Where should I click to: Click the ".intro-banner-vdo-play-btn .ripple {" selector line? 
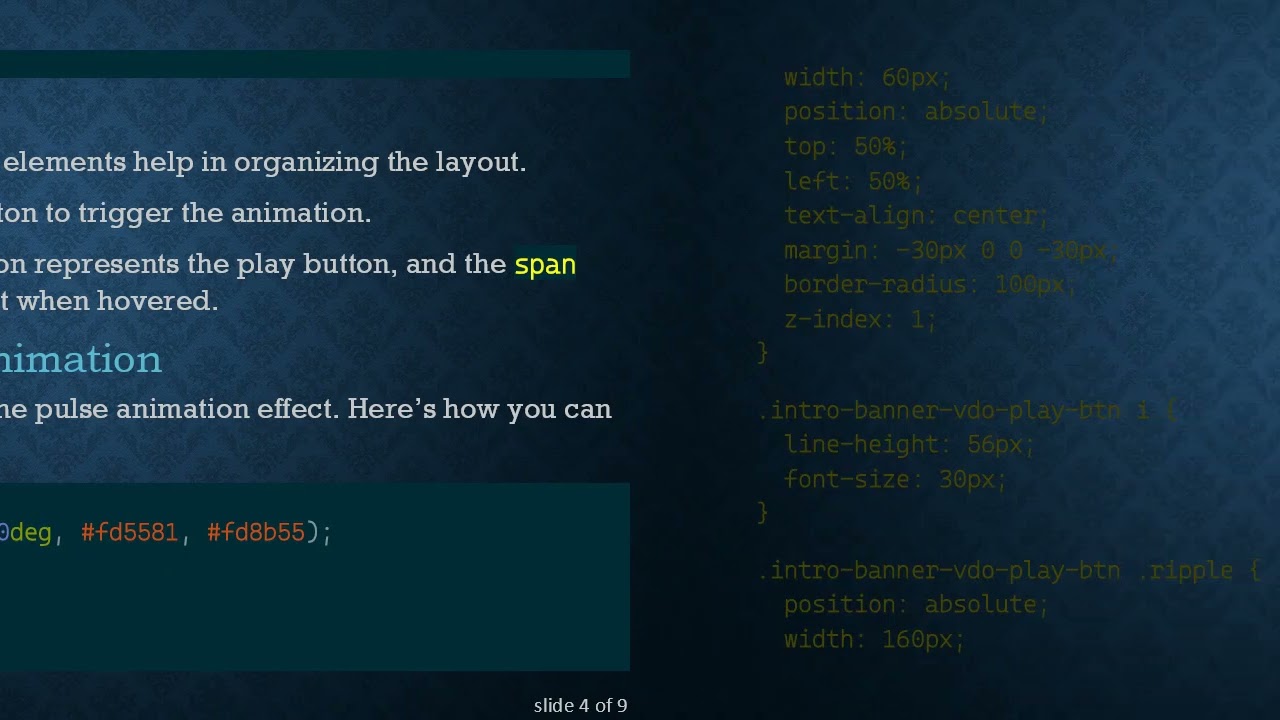(x=1009, y=570)
